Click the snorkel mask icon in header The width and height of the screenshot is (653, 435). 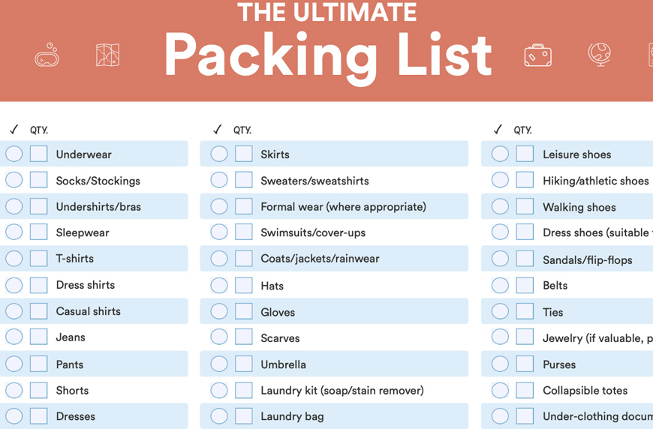47,55
